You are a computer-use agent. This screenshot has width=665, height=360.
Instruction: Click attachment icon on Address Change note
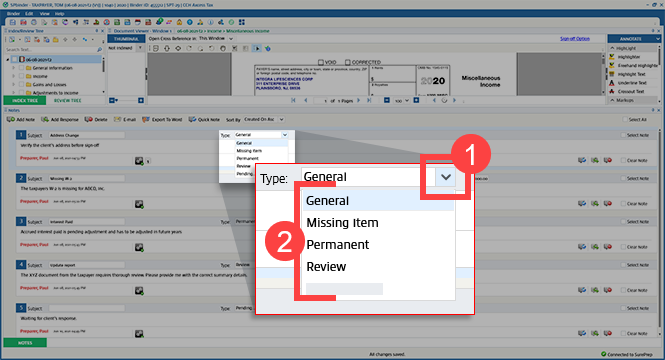[x=139, y=161]
